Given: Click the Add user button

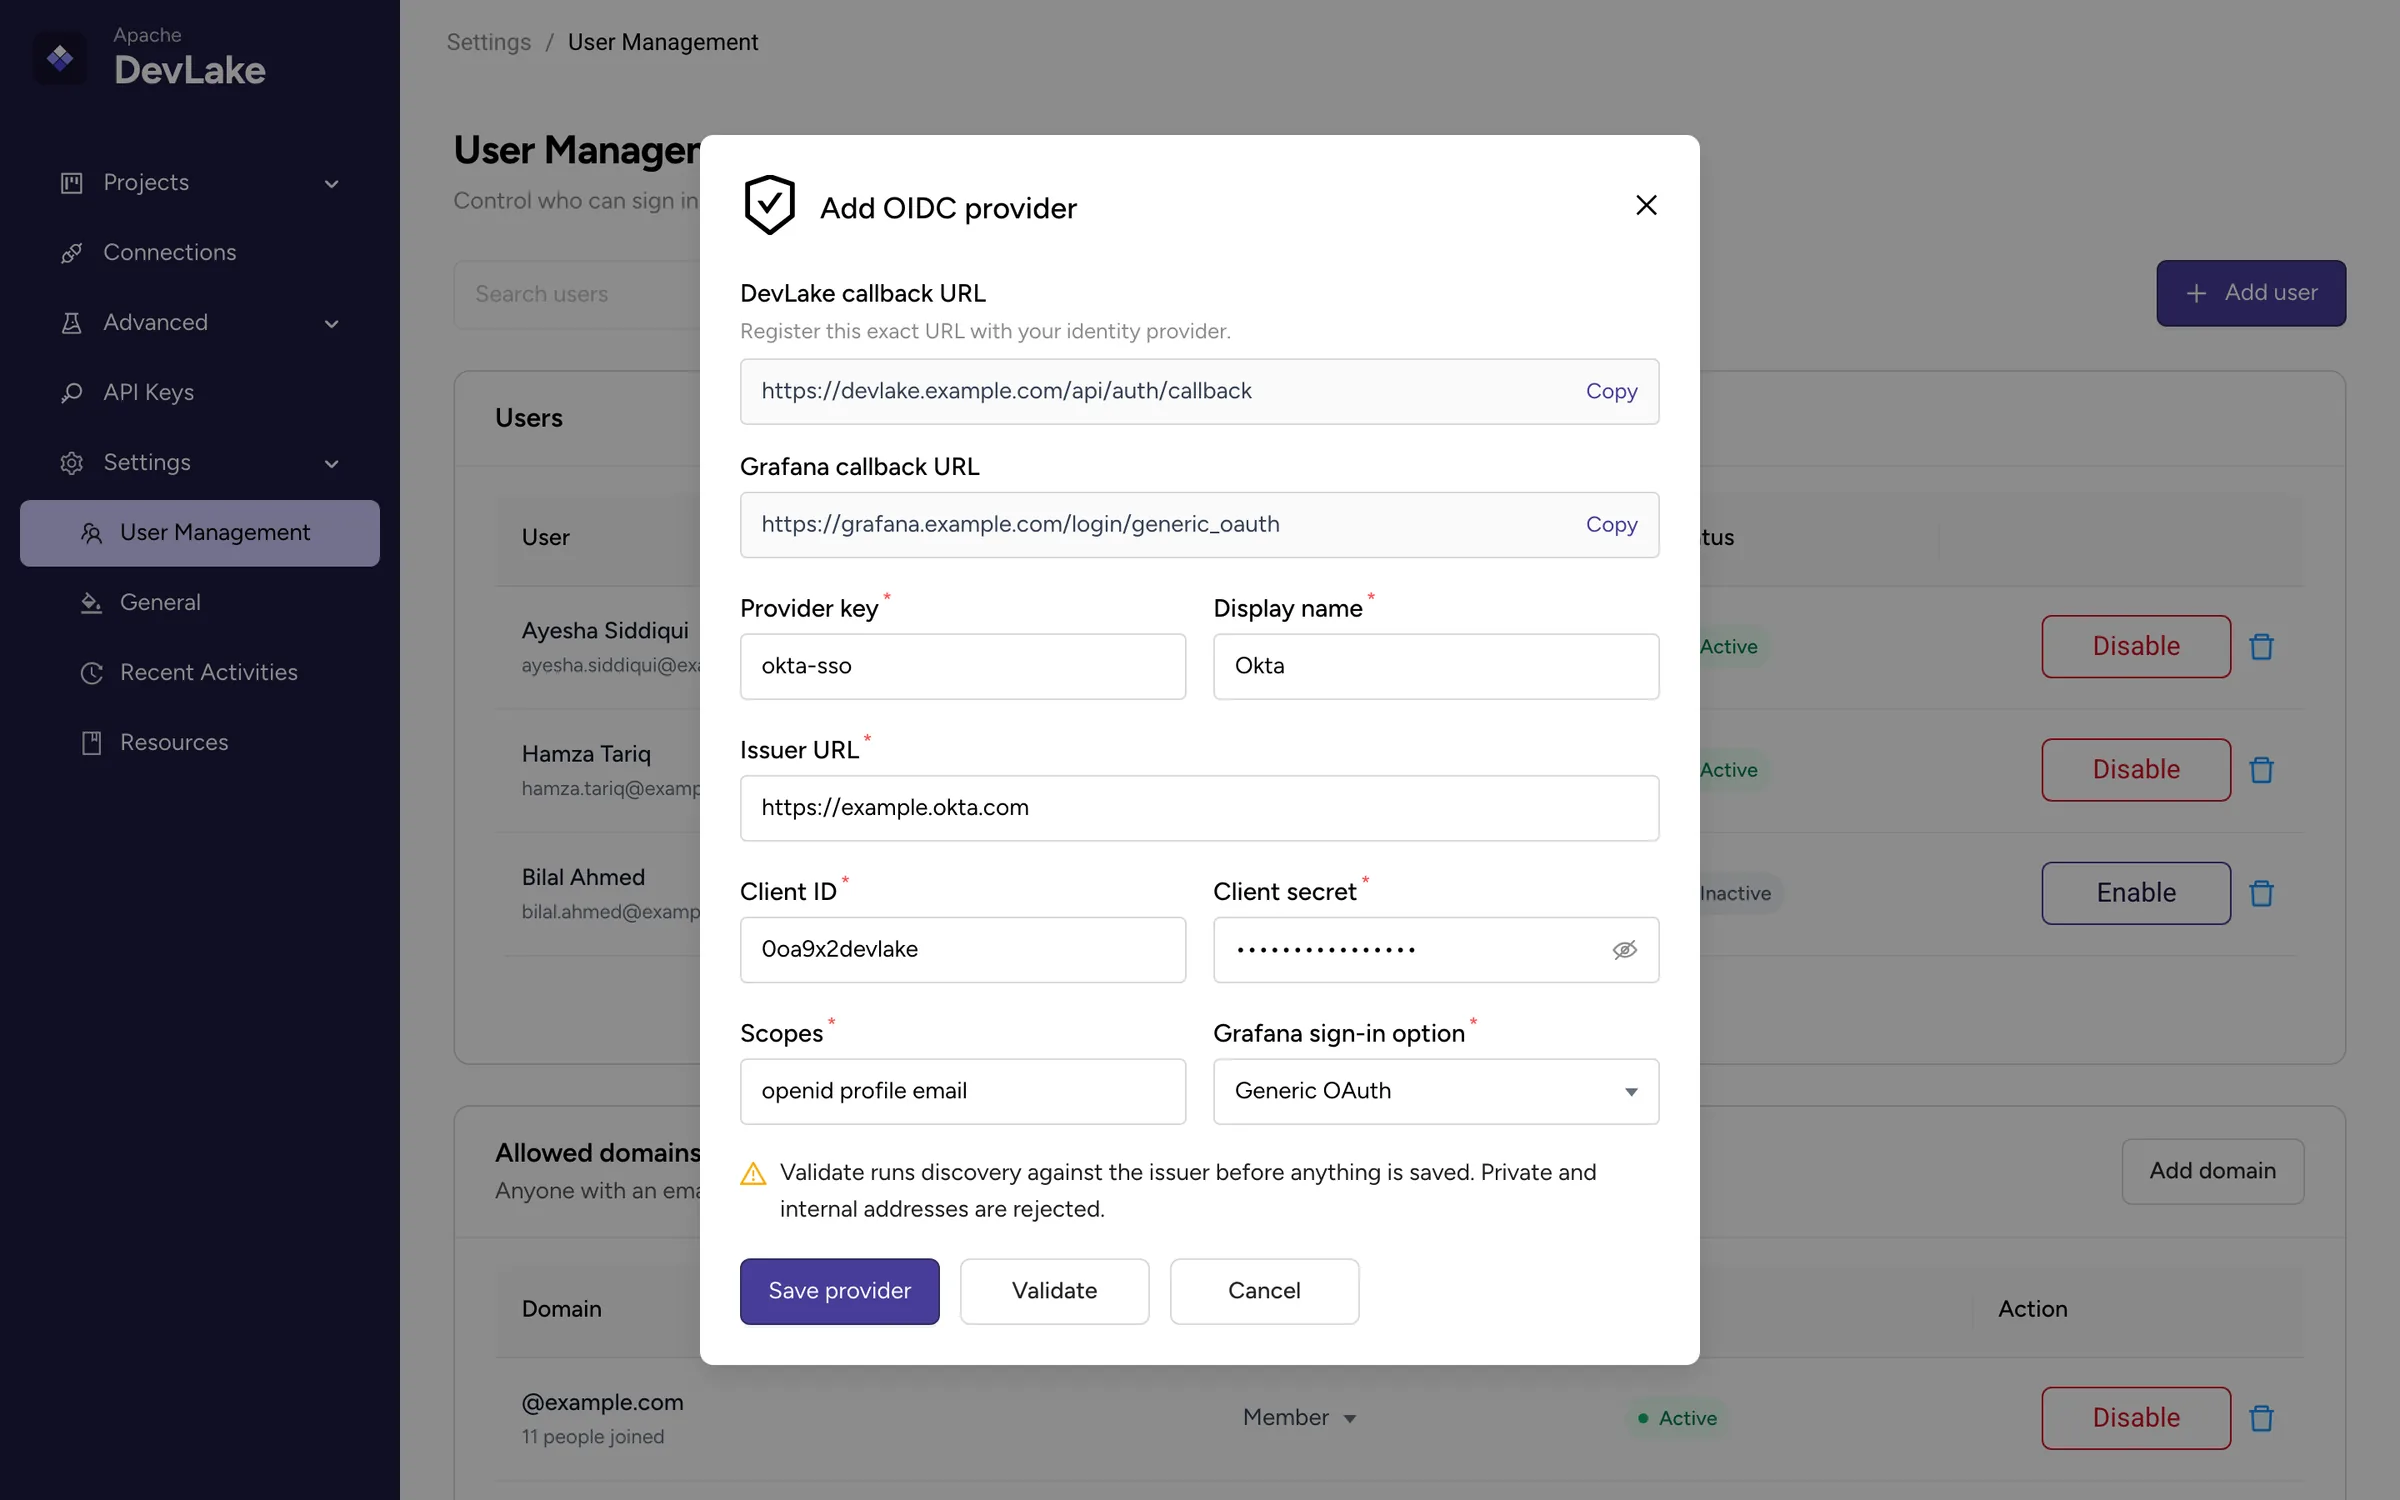Looking at the screenshot, I should 2251,293.
